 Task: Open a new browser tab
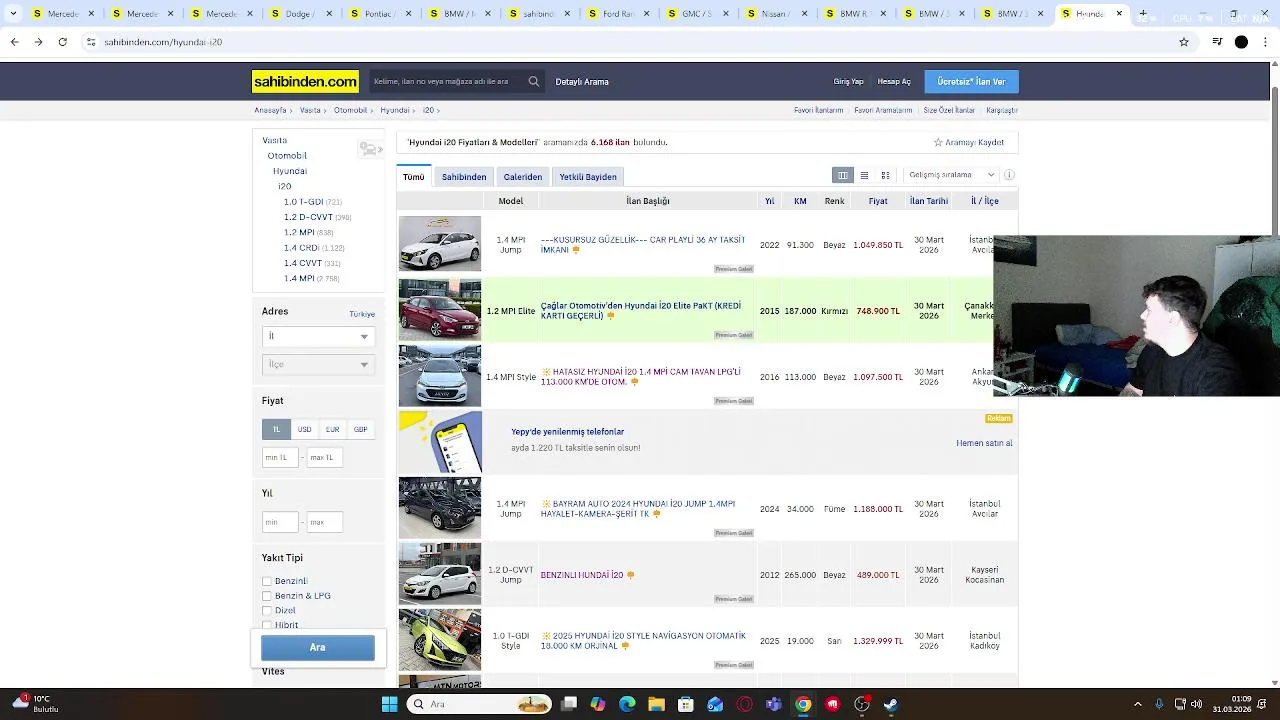coord(1143,14)
